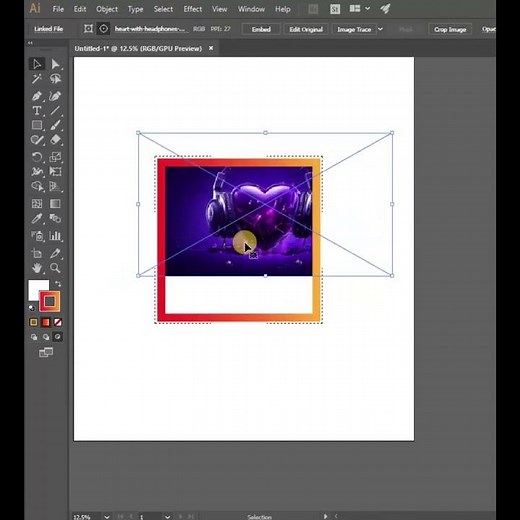The height and width of the screenshot is (520, 520).
Task: Click the Edit Original button
Action: pyautogui.click(x=306, y=29)
